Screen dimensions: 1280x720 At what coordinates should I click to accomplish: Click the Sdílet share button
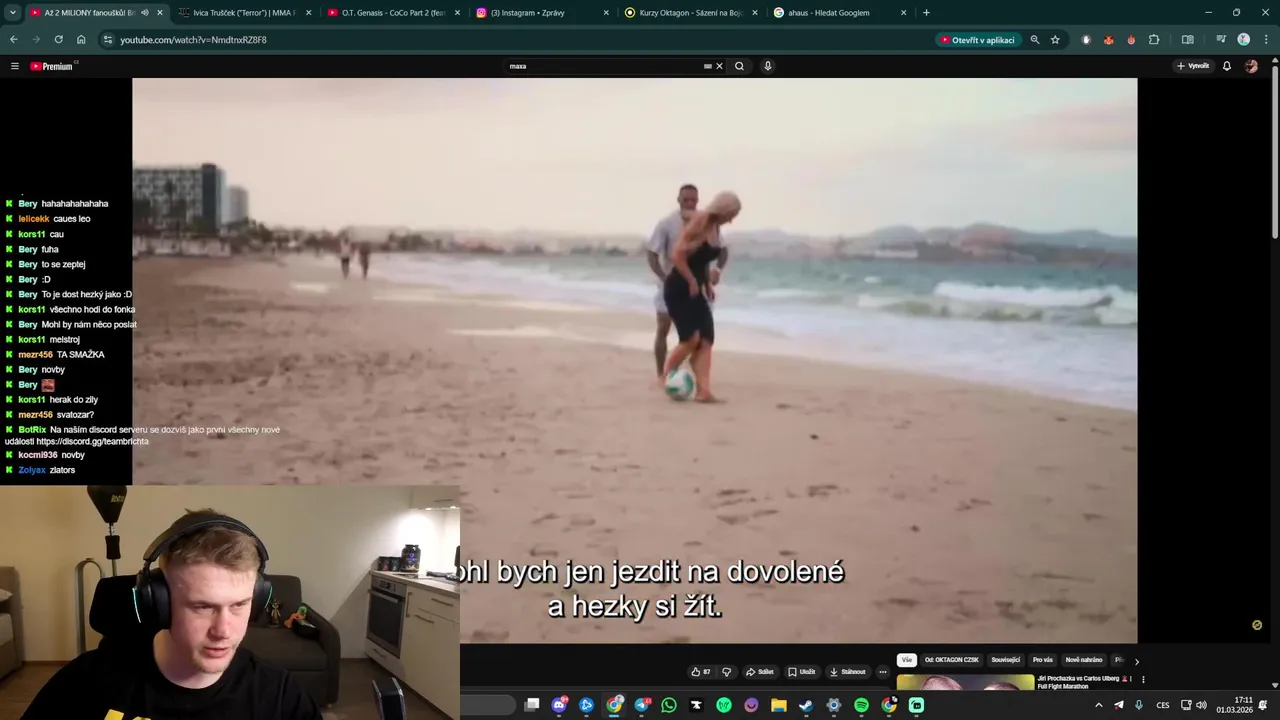pos(760,672)
